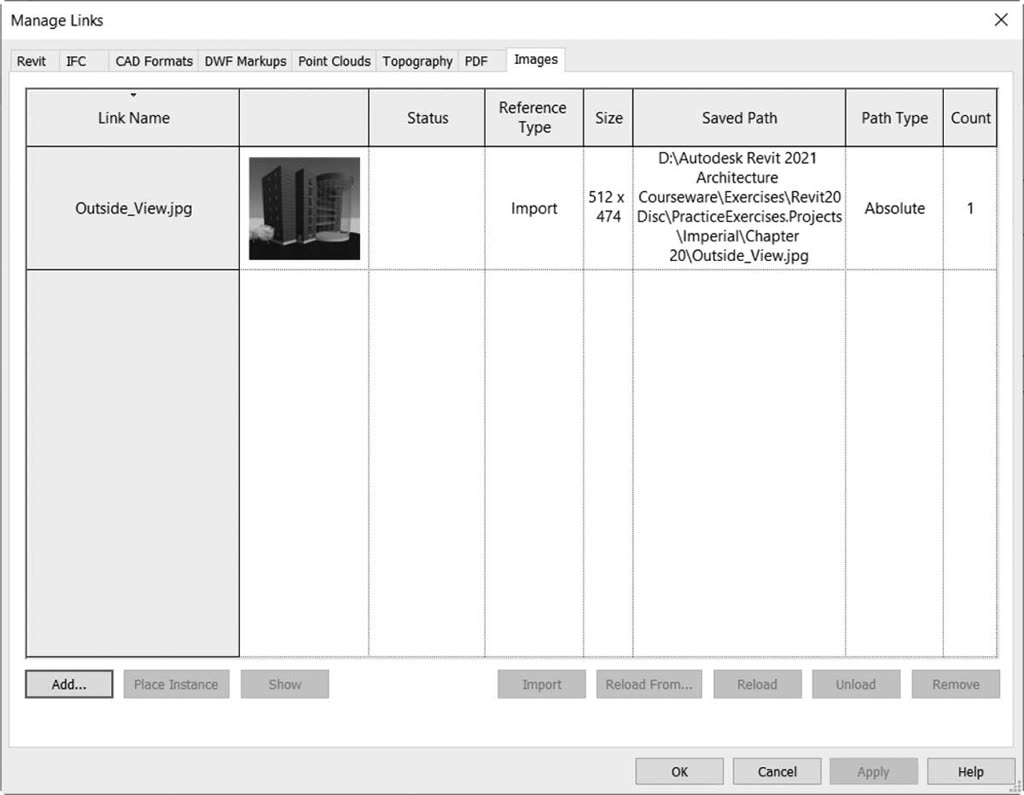Select the PDF tab

476,61
